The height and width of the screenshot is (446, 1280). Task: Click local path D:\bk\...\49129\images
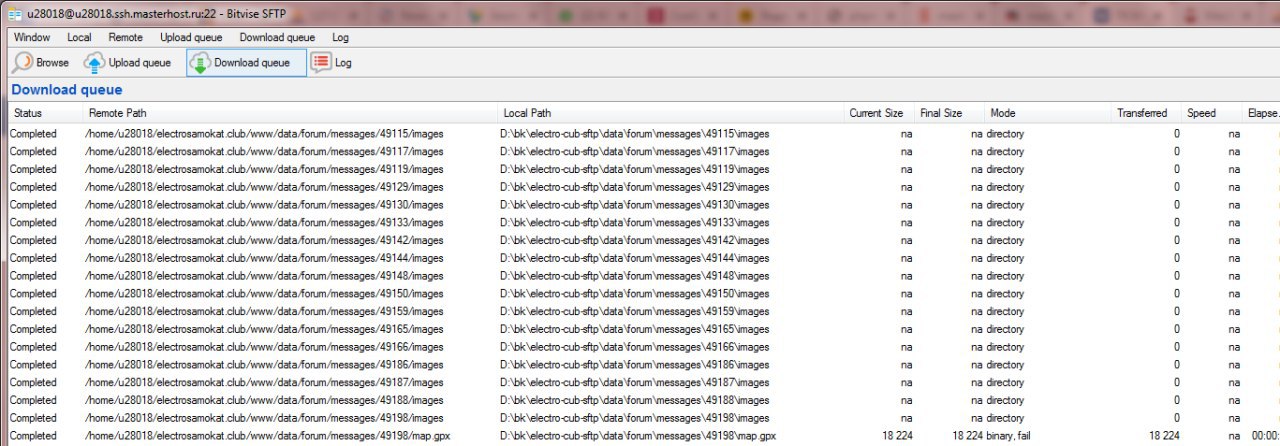(x=634, y=187)
